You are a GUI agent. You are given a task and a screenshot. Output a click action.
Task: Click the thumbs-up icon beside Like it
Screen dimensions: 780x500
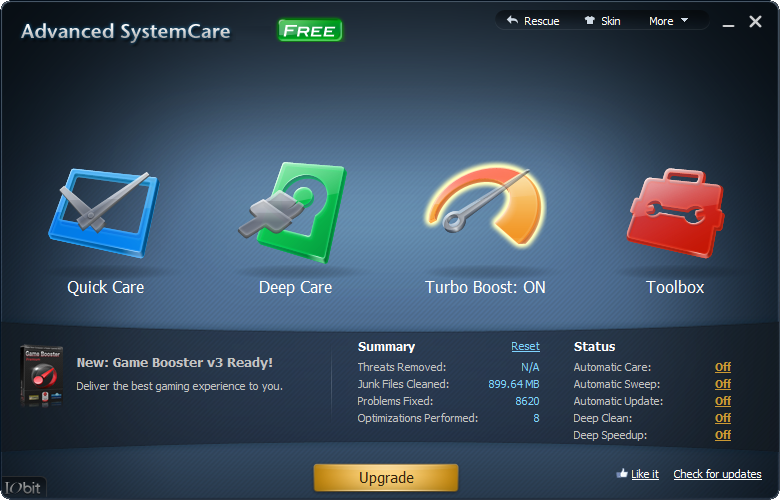tap(622, 474)
